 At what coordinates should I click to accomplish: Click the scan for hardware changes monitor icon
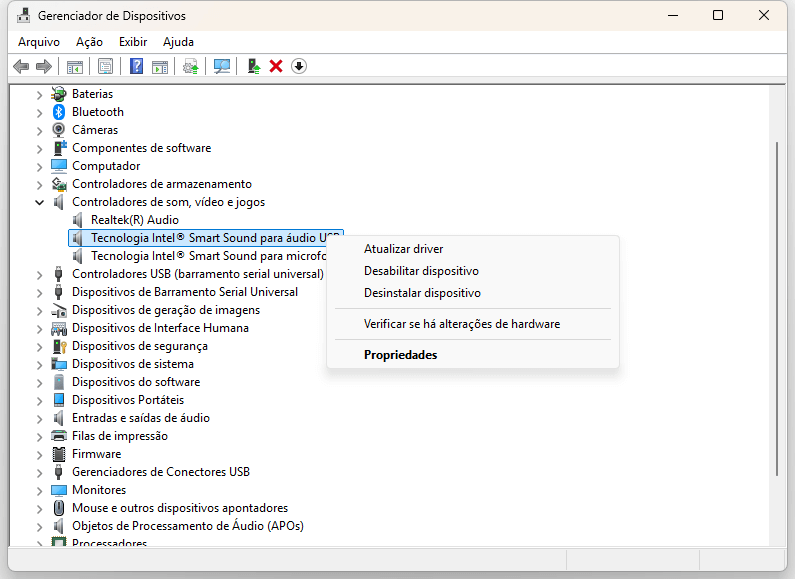click(x=222, y=66)
